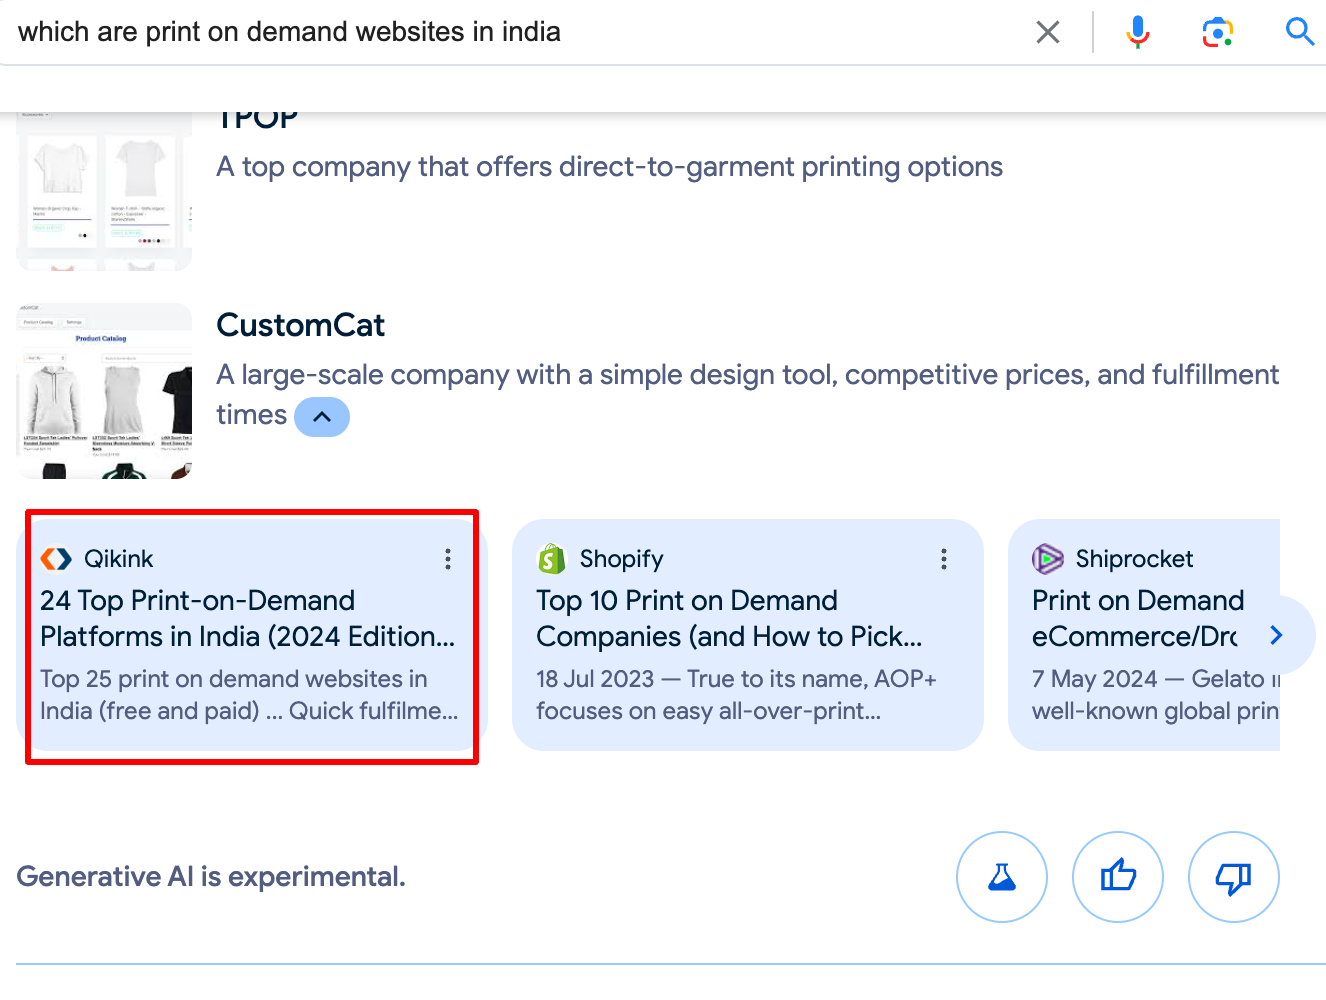The image size is (1326, 1000).
Task: Open Qikink card three-dot menu
Action: pos(448,559)
